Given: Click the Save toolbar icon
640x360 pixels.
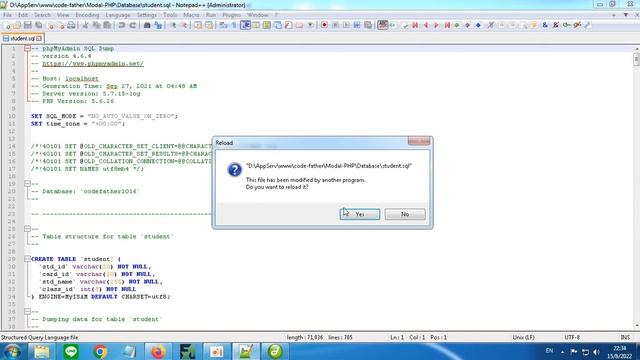Looking at the screenshot, I should 28,25.
